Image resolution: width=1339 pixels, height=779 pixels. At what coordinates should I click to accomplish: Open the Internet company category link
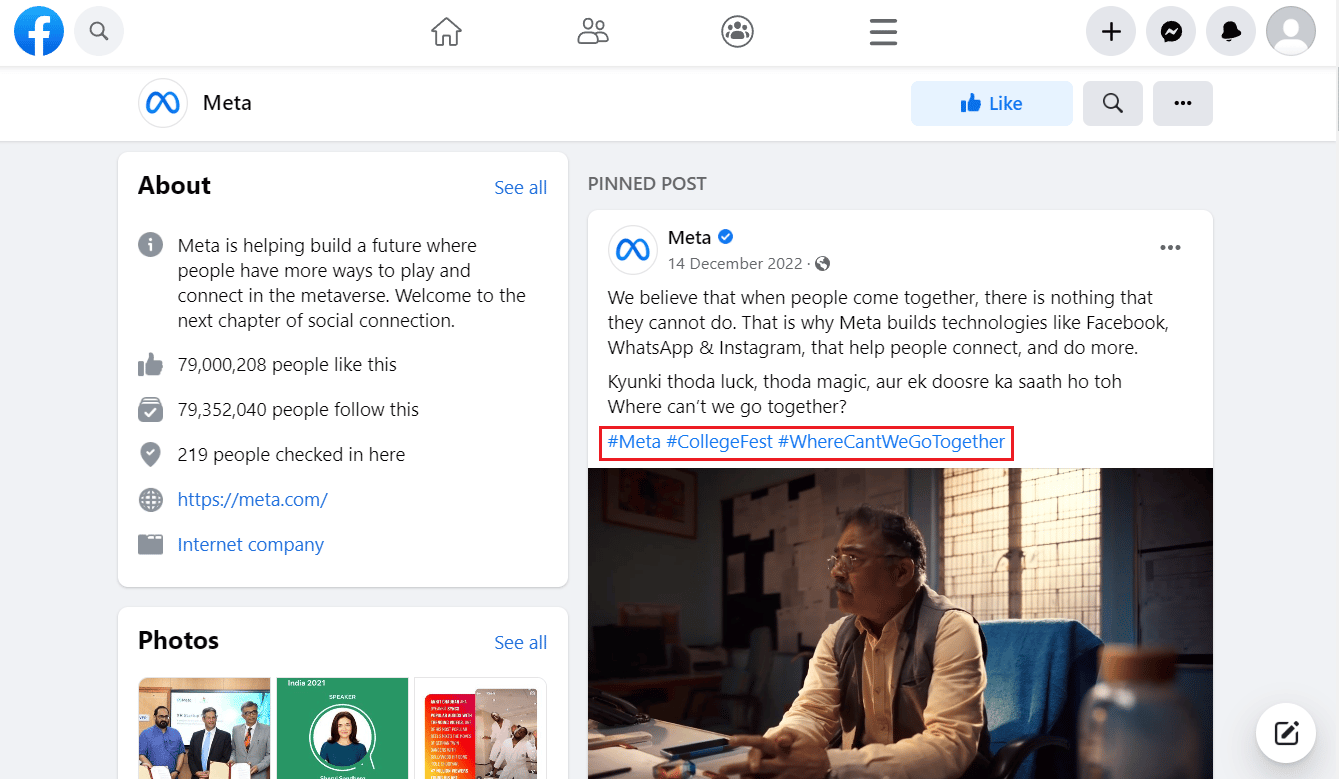point(250,545)
